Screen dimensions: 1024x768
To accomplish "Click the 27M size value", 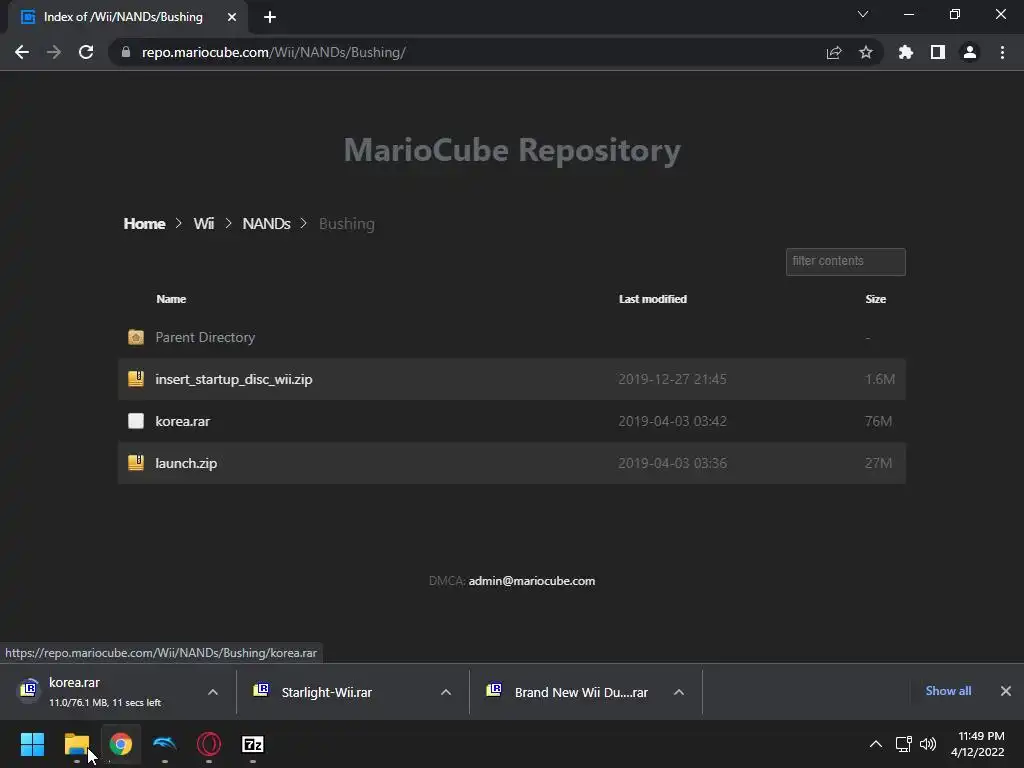I will tap(878, 463).
